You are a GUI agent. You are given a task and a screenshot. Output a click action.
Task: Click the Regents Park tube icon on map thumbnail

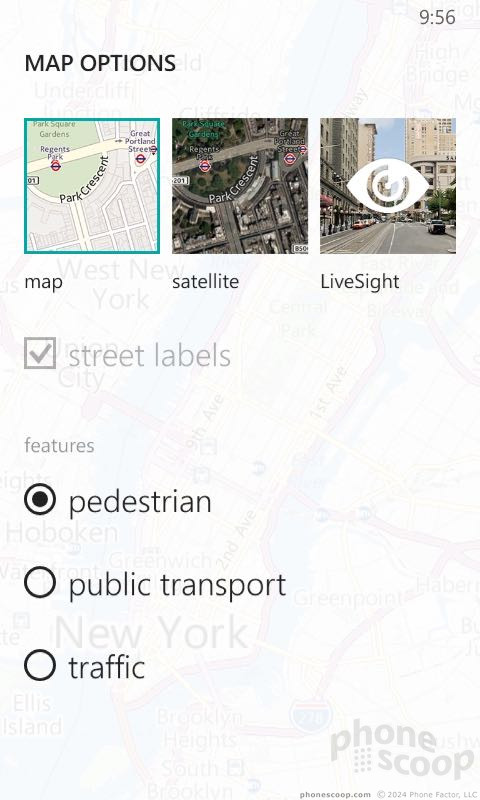56,166
